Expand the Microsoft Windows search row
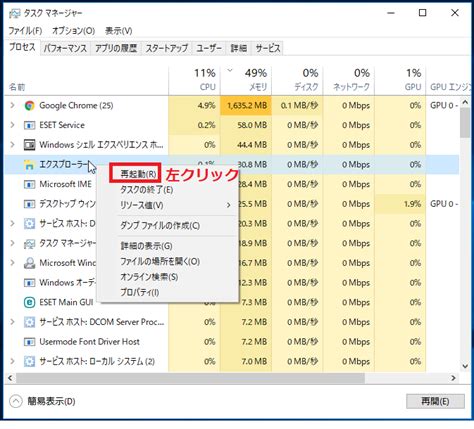474x429 pixels. 12,263
